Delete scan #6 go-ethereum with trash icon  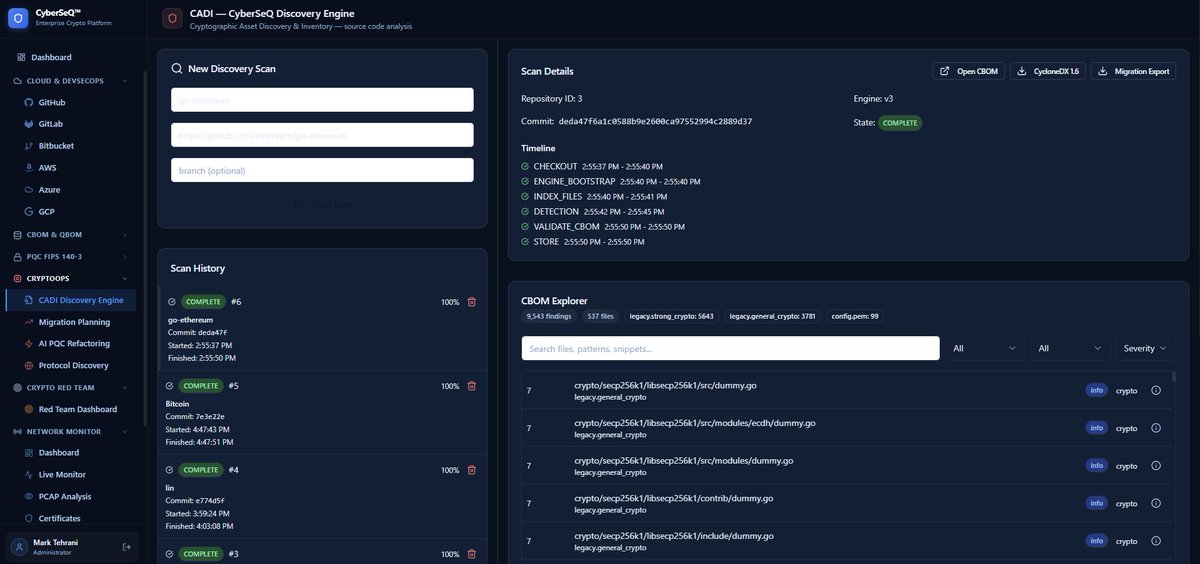point(472,302)
